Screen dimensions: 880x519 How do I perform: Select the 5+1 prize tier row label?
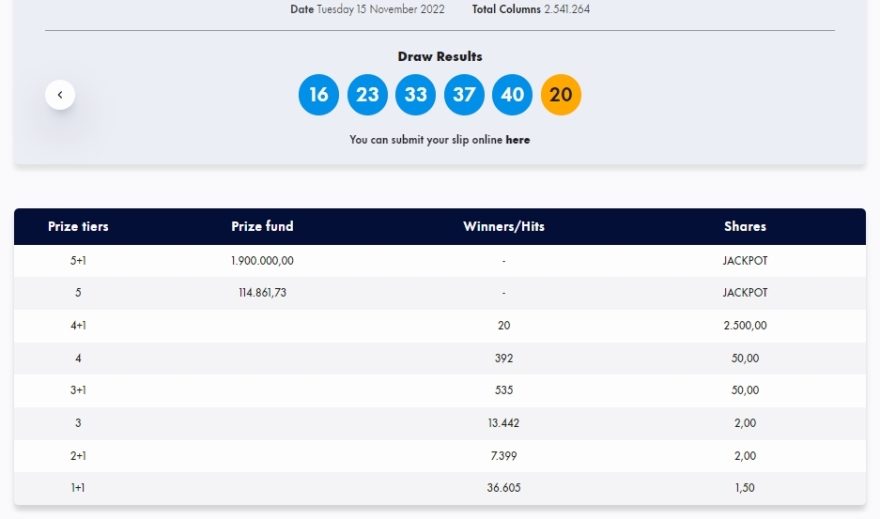click(78, 261)
